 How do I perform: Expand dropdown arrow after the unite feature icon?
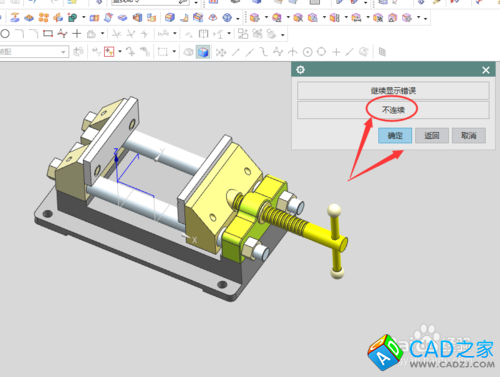pyautogui.click(x=84, y=17)
